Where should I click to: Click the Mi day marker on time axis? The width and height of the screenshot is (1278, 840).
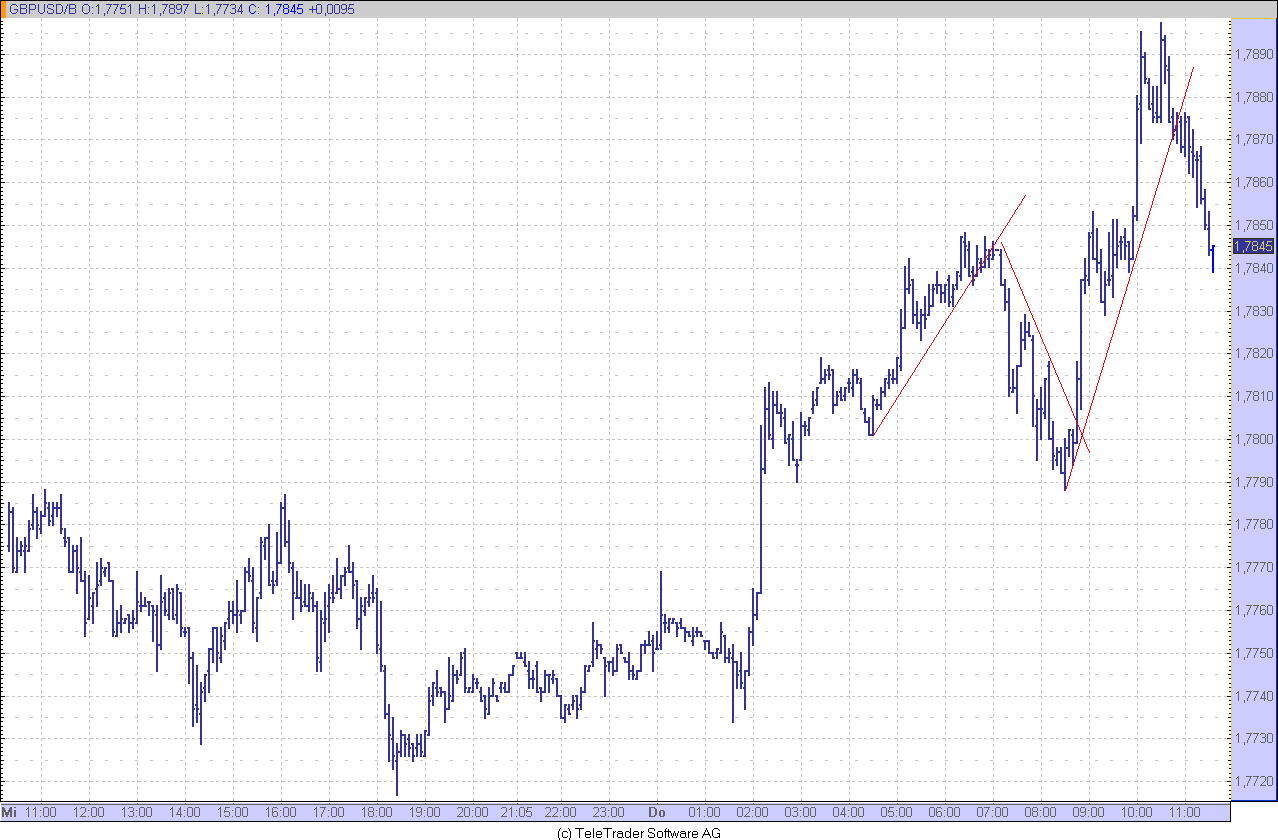10,811
